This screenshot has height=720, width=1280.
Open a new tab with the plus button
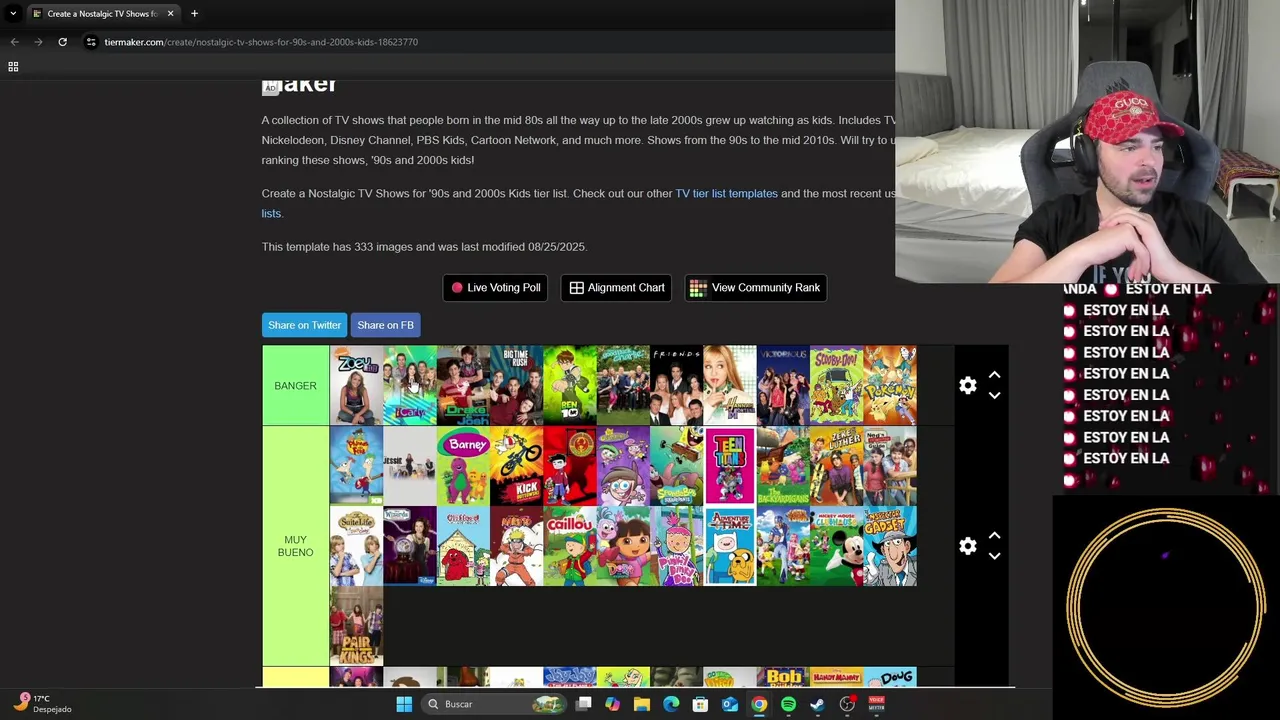pyautogui.click(x=194, y=14)
